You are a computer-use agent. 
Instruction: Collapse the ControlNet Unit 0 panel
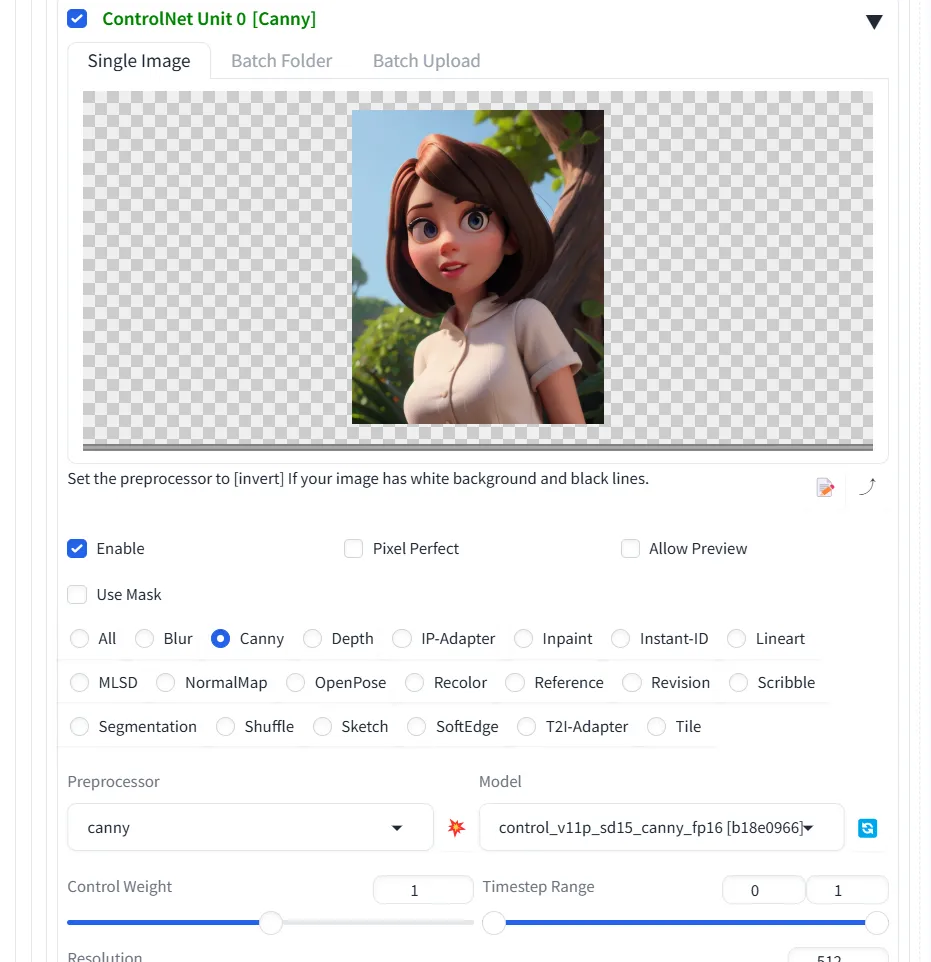click(x=874, y=20)
